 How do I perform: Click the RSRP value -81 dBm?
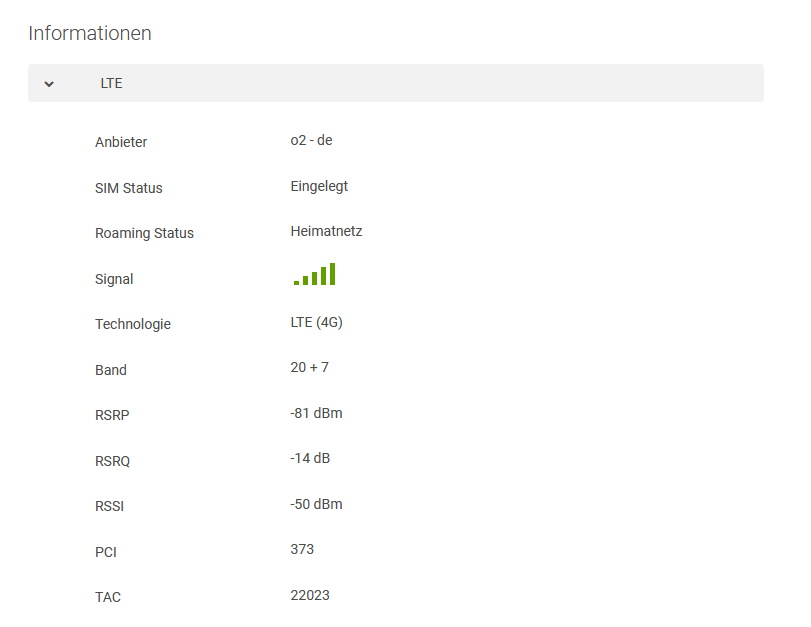[316, 413]
